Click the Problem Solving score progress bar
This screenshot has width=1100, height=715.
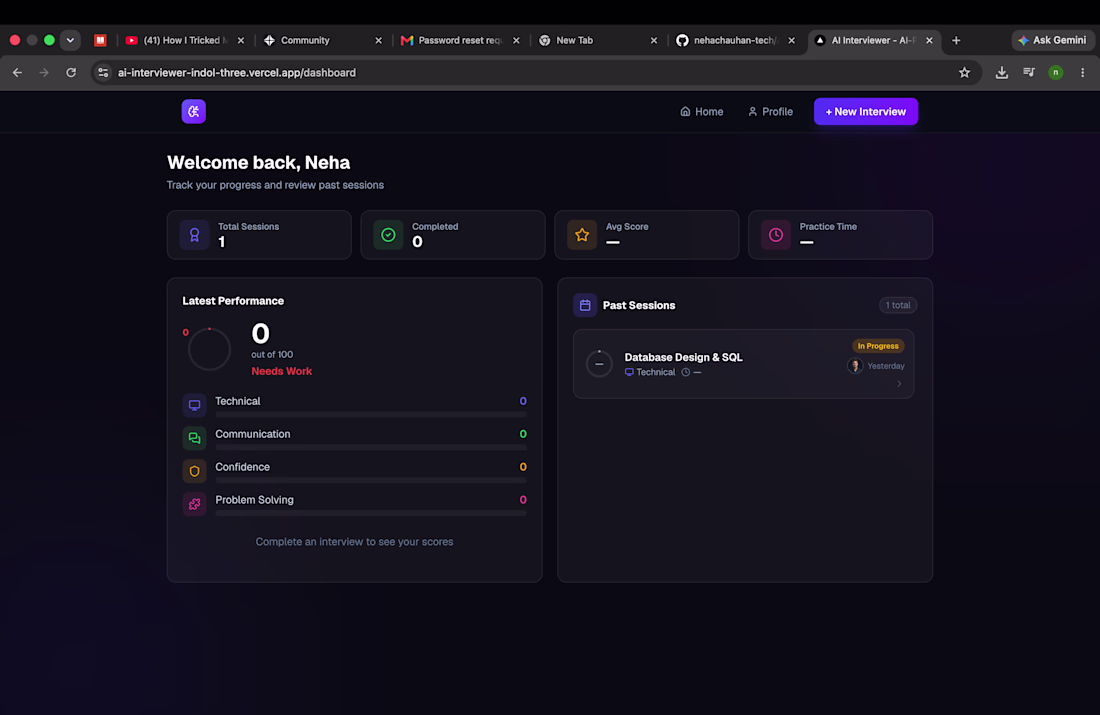click(x=370, y=514)
